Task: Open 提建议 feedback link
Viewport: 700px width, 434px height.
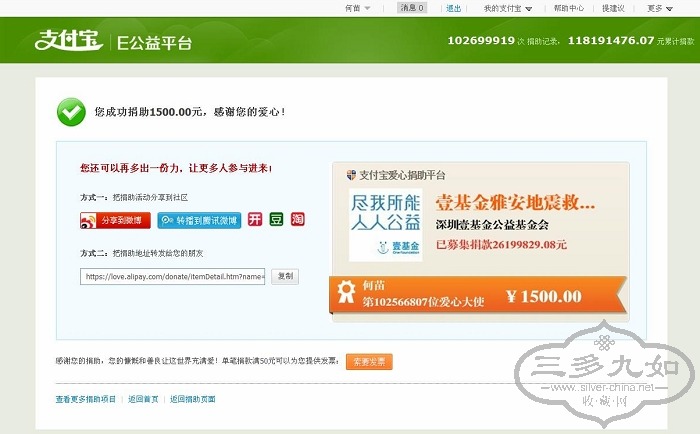Action: [x=613, y=8]
